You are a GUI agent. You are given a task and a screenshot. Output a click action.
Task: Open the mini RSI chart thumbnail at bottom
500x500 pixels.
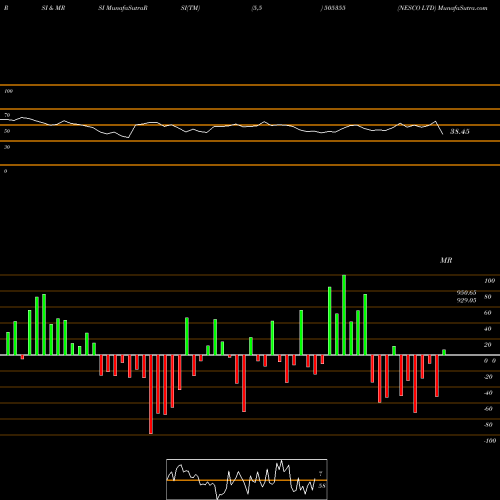click(x=247, y=479)
